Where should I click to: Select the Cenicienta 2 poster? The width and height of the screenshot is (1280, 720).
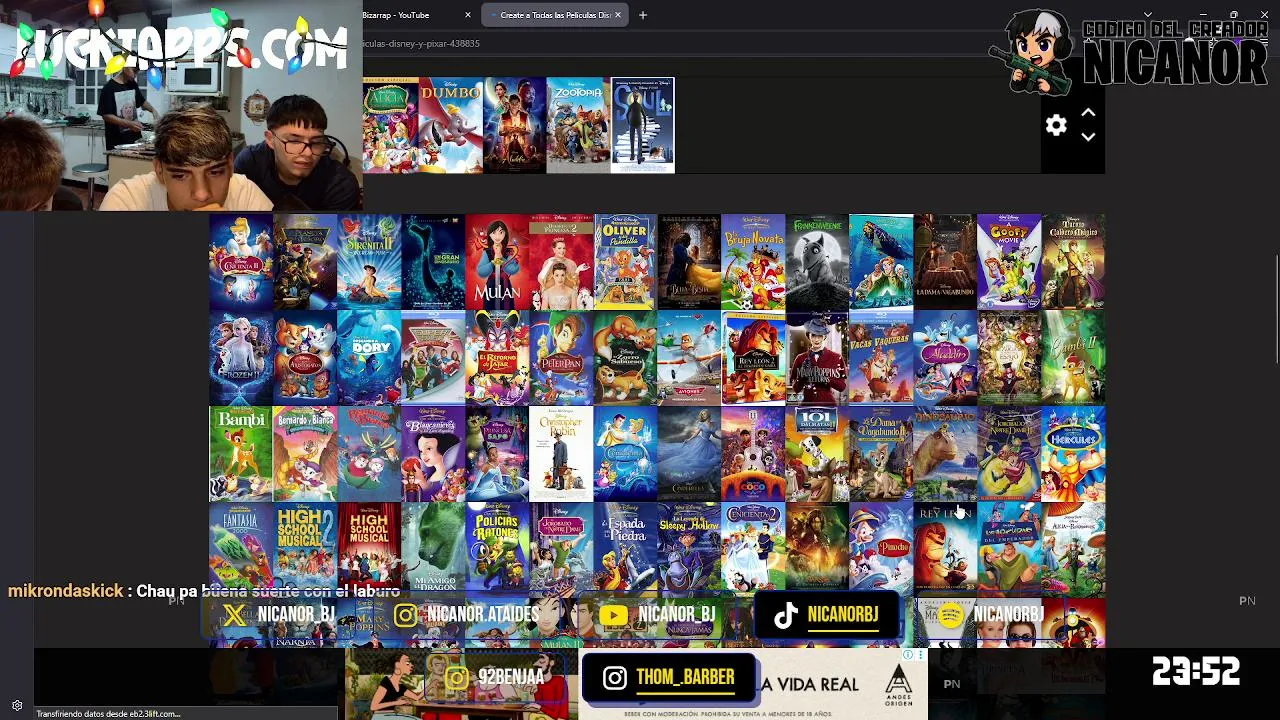coord(753,549)
